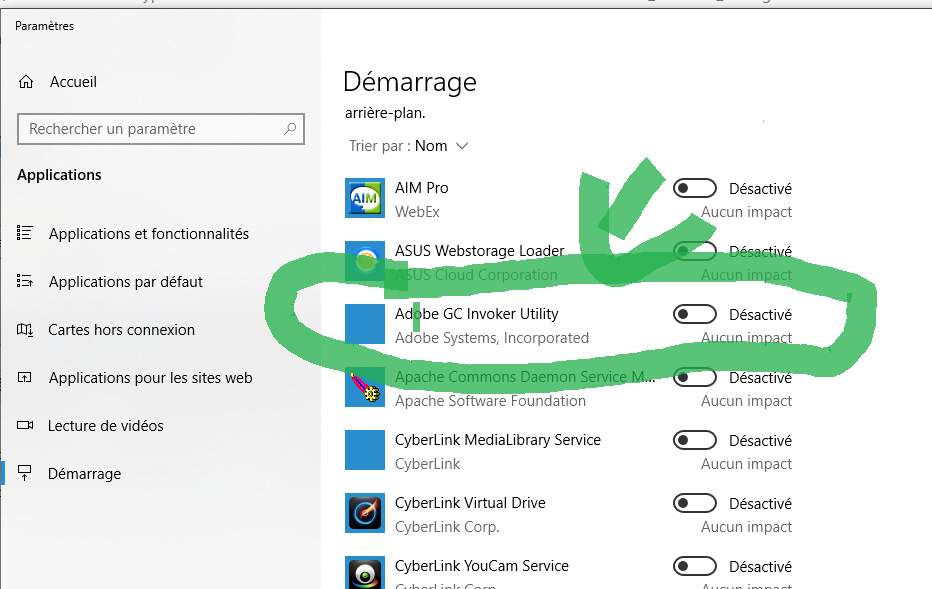This screenshot has width=932, height=589.
Task: Toggle ASUS Webstorage Loader startup switch
Action: tap(695, 251)
